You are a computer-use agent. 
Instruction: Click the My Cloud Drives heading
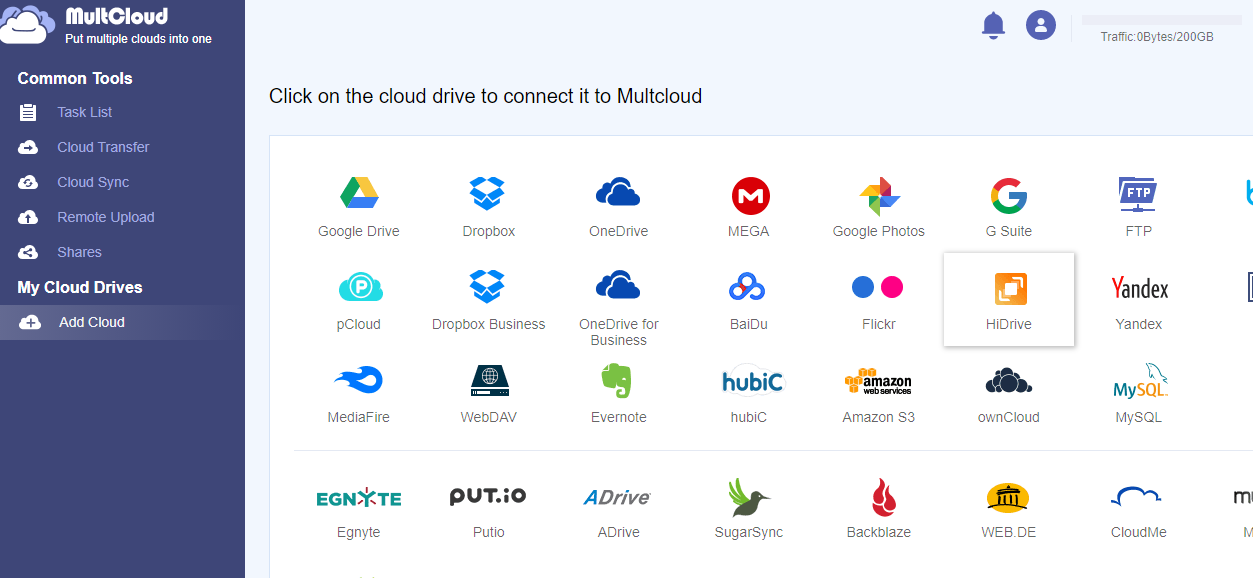pyautogui.click(x=80, y=287)
